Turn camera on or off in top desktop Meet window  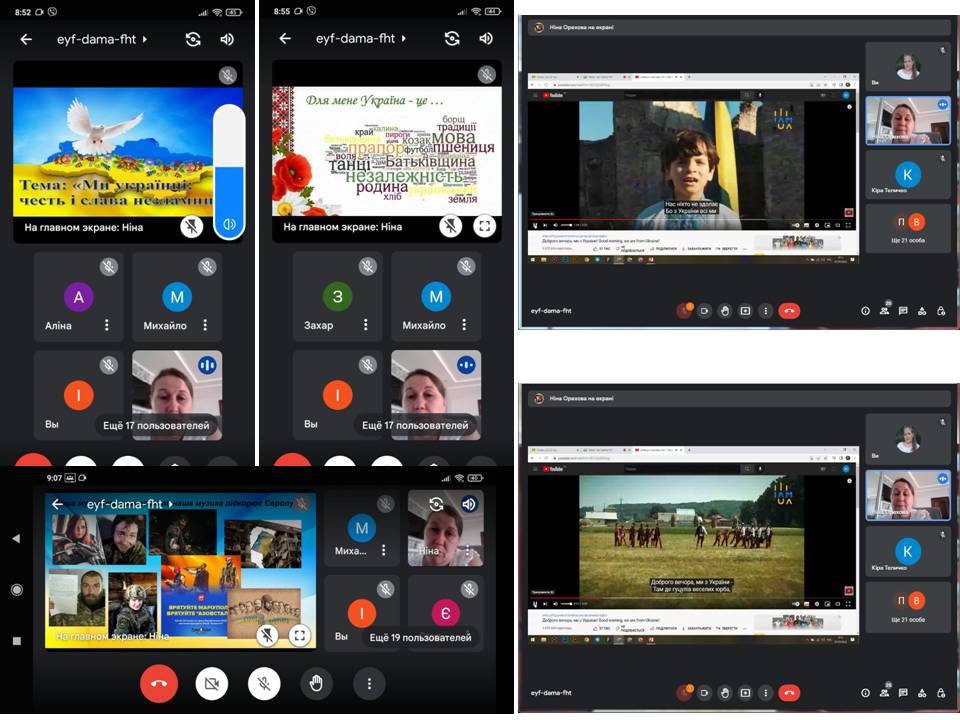point(705,311)
